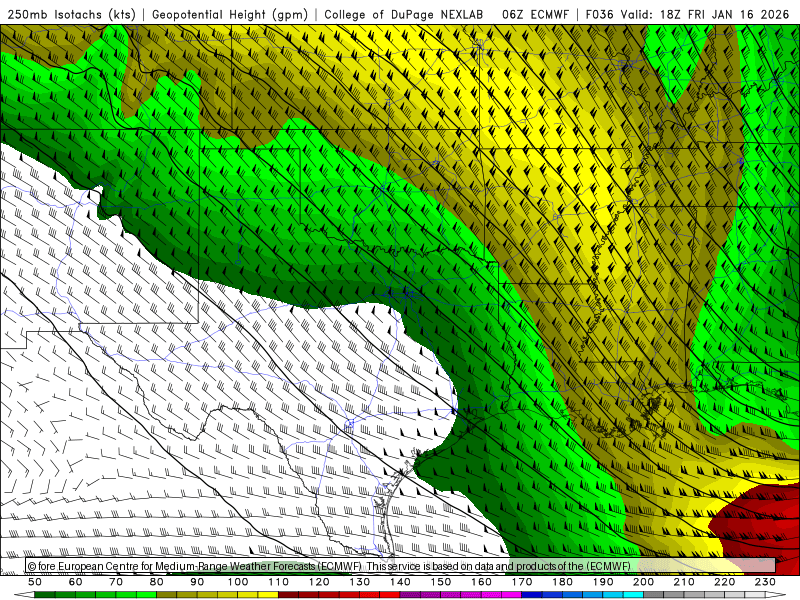The width and height of the screenshot is (800, 600).
Task: Select the "06Z ECMWF" model run label
Action: 535,14
